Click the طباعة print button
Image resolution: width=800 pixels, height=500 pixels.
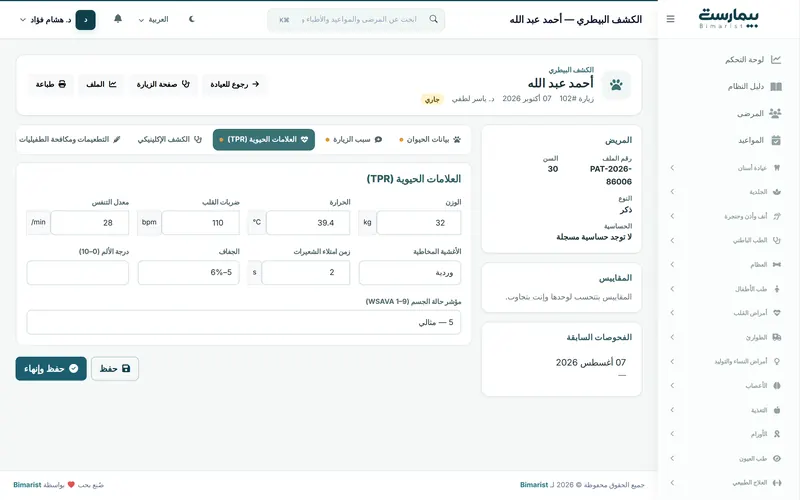51,84
